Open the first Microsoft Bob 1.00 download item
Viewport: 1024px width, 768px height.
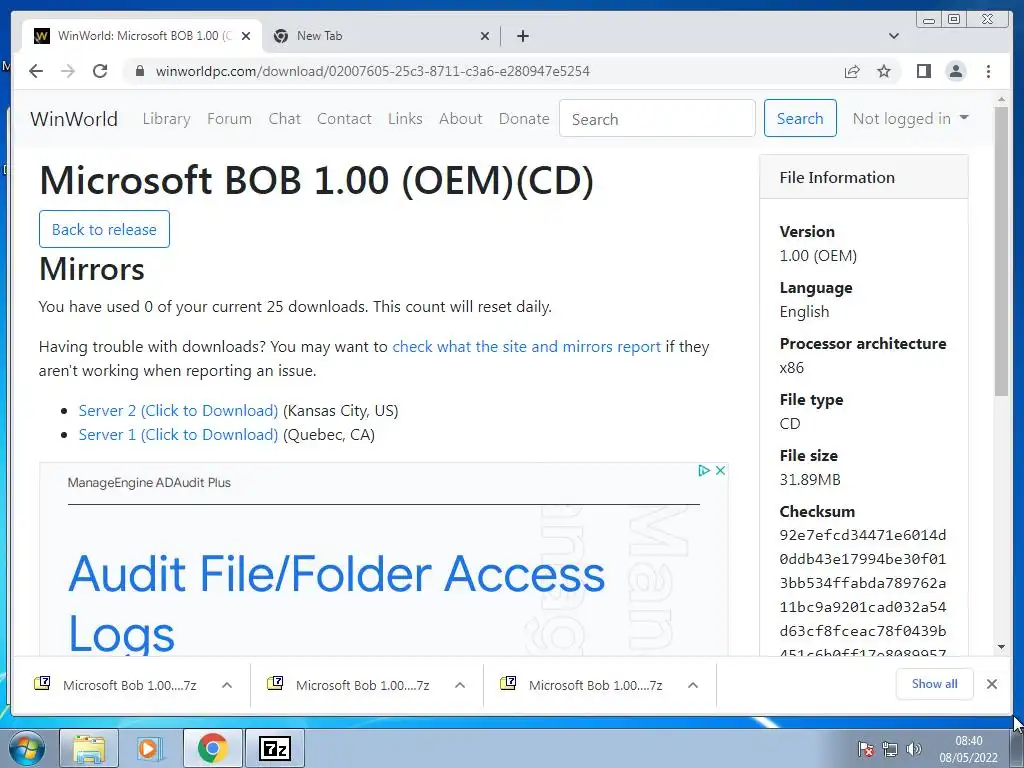coord(116,685)
